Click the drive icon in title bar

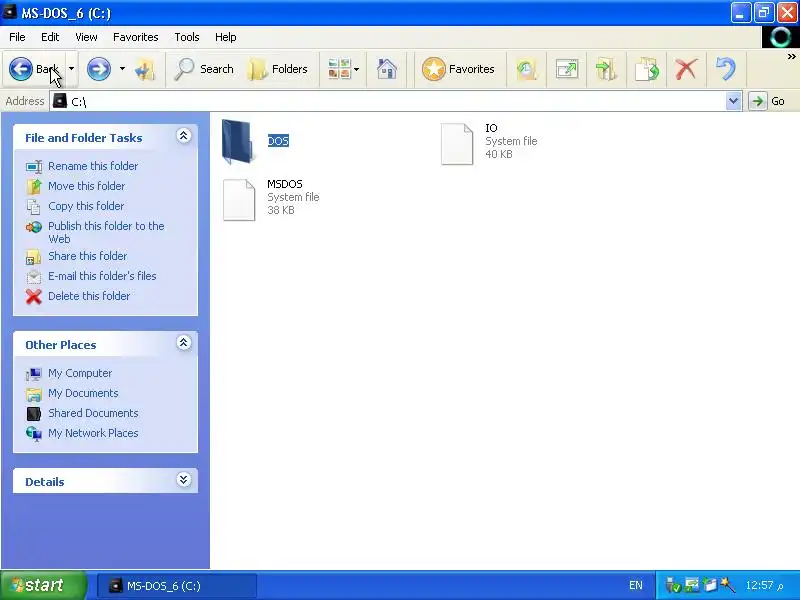click(9, 11)
